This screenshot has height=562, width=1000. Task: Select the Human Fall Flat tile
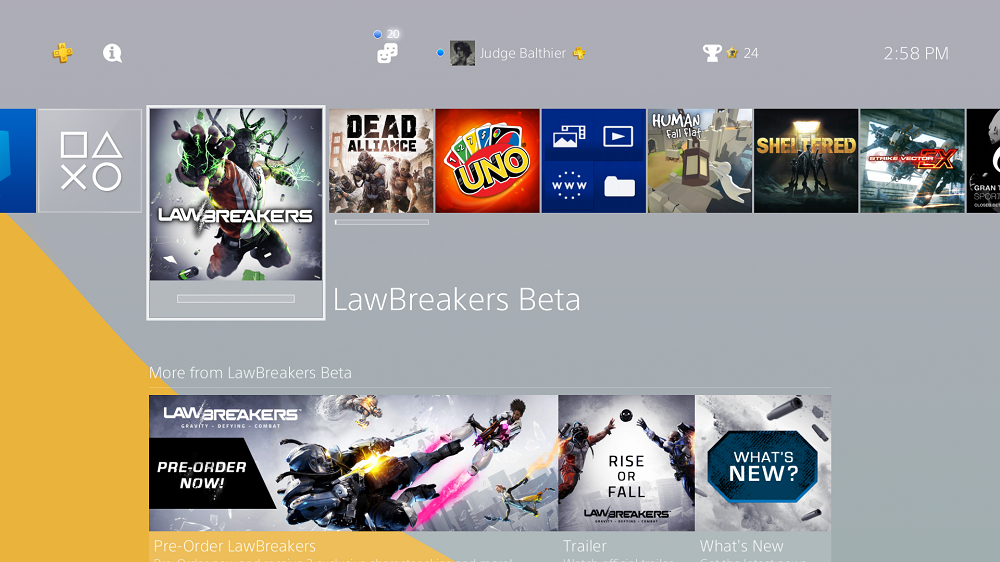tap(700, 161)
